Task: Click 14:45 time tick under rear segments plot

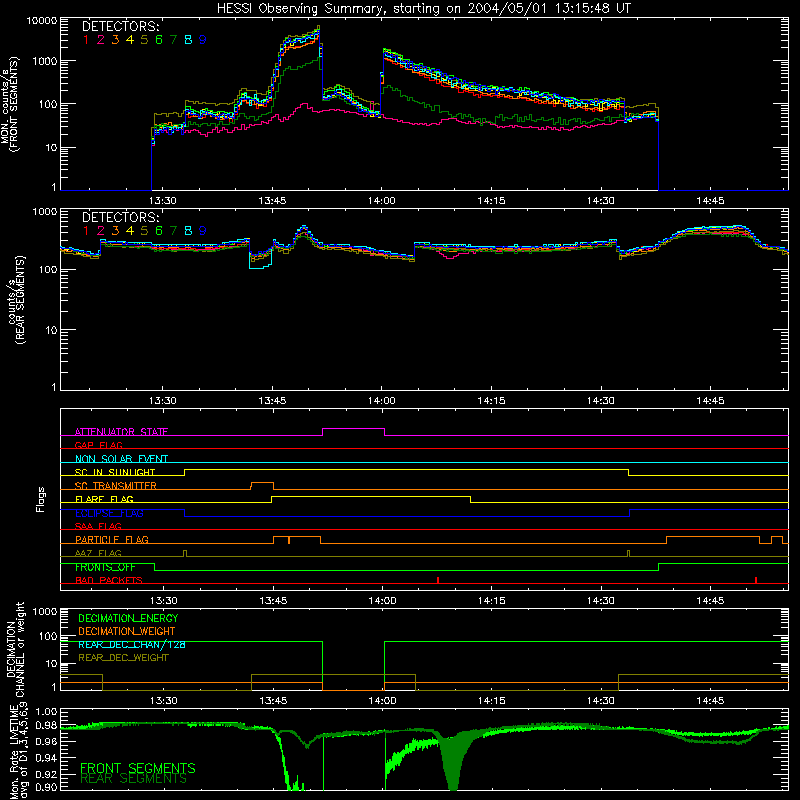Action: coord(710,401)
